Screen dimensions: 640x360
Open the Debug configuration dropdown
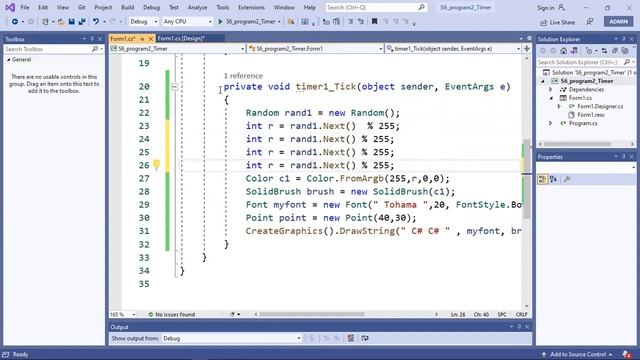tap(143, 22)
